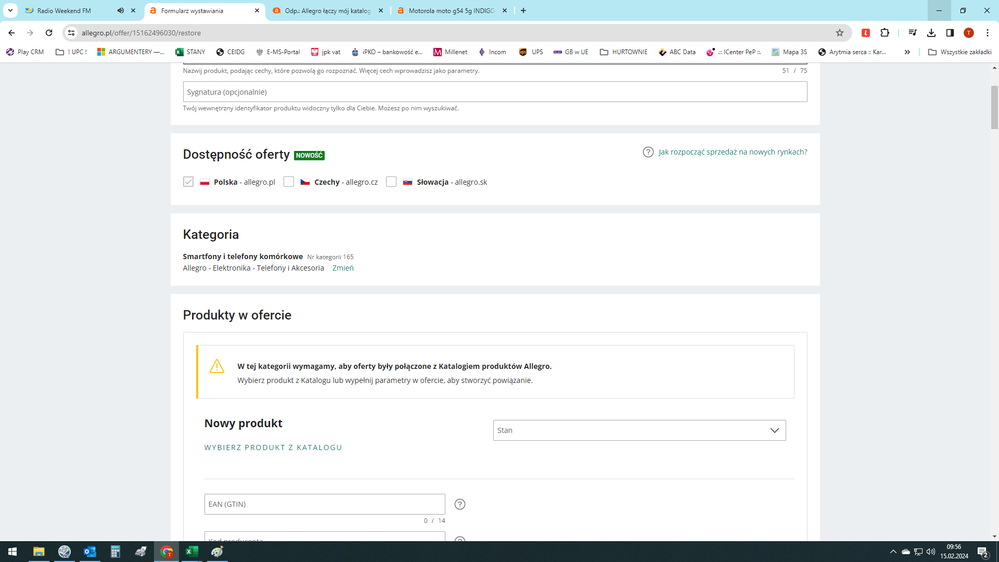Open File Explorer from taskbar
Image resolution: width=999 pixels, height=562 pixels.
click(39, 551)
